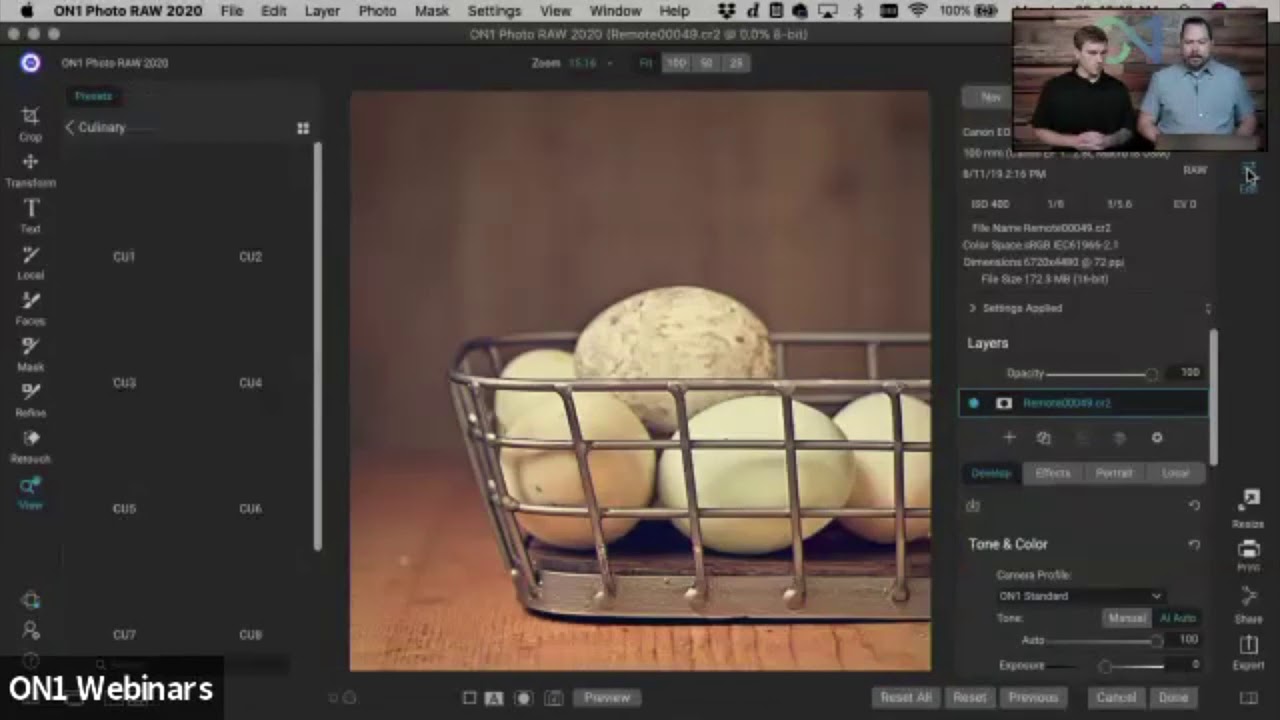Screen dimensions: 1280x720
Task: Toggle the Preview button
Action: pyautogui.click(x=607, y=698)
